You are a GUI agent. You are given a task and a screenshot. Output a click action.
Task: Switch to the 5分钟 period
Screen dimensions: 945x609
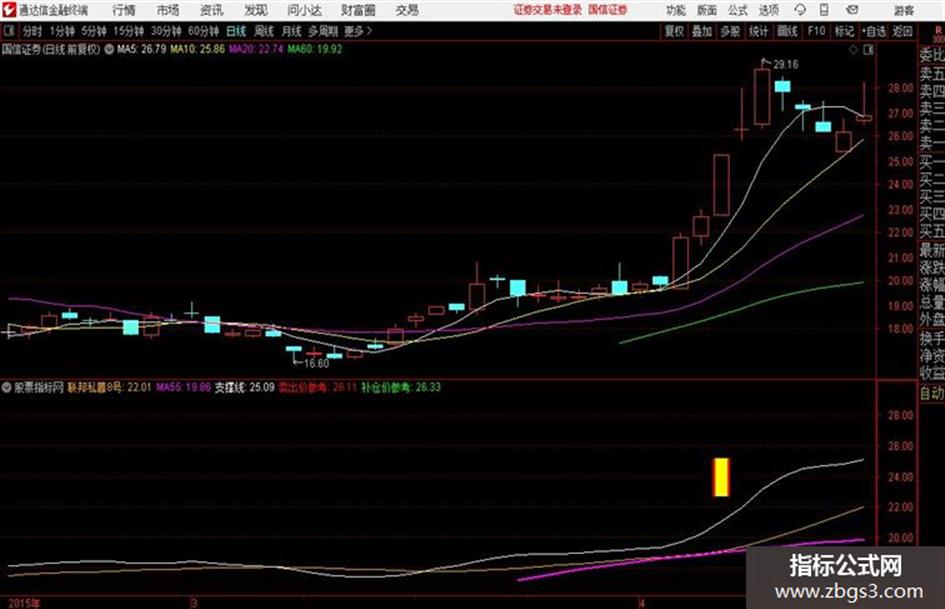(x=94, y=31)
